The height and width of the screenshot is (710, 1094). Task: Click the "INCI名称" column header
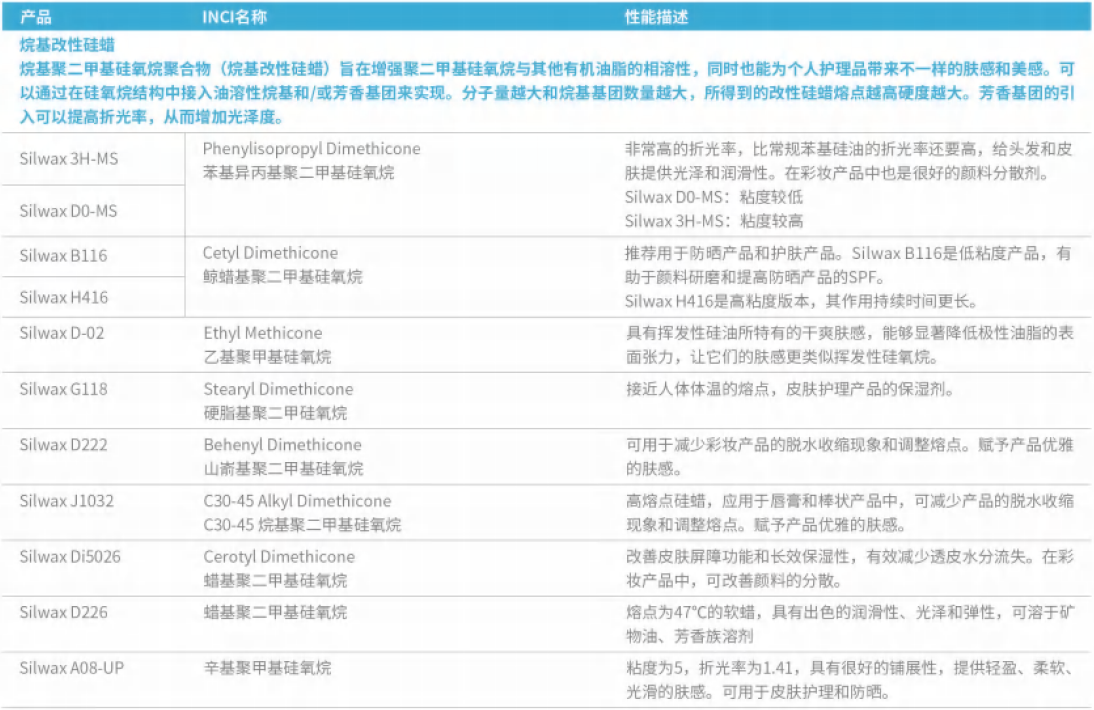click(x=234, y=17)
